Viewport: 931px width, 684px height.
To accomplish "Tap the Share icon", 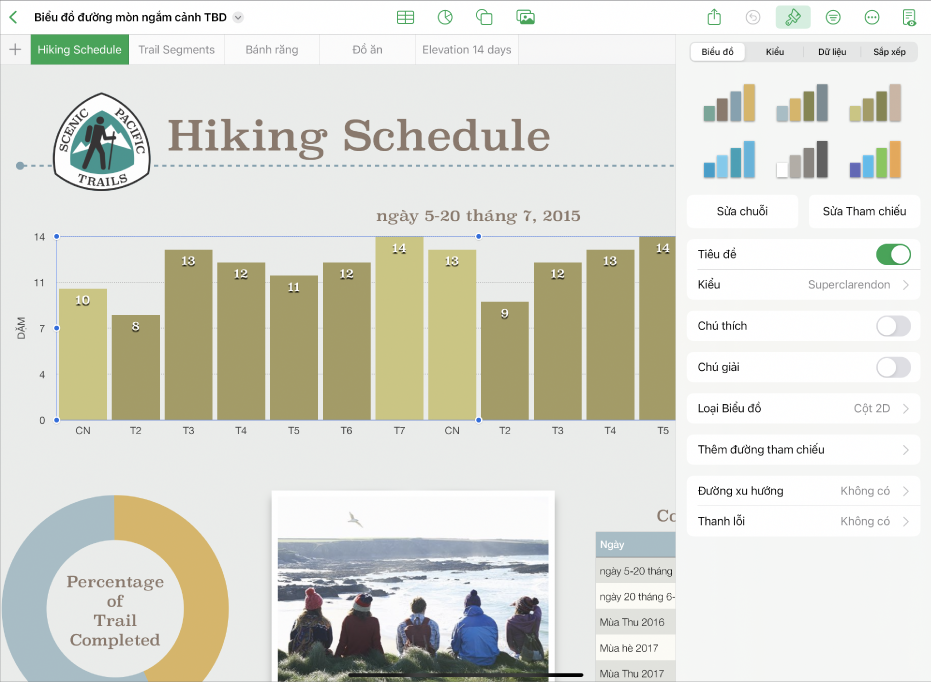I will 714,17.
